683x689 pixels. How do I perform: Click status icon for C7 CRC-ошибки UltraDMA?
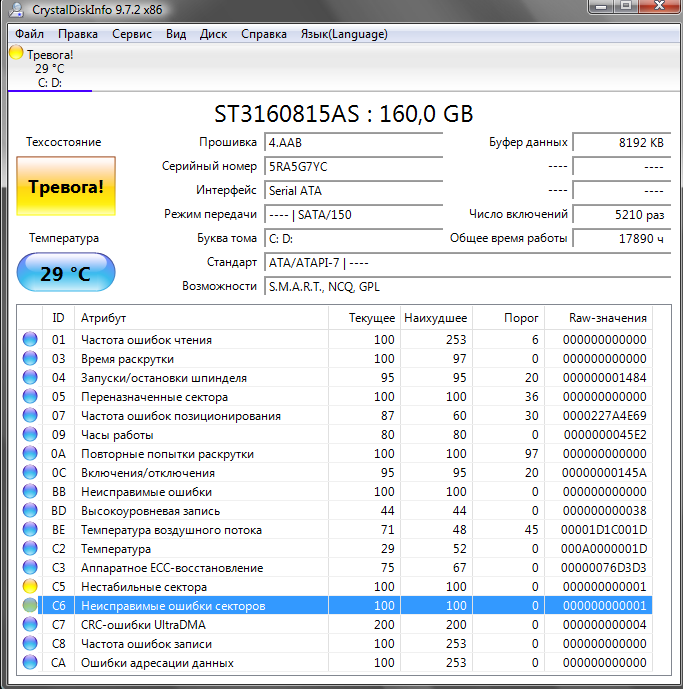[30, 624]
